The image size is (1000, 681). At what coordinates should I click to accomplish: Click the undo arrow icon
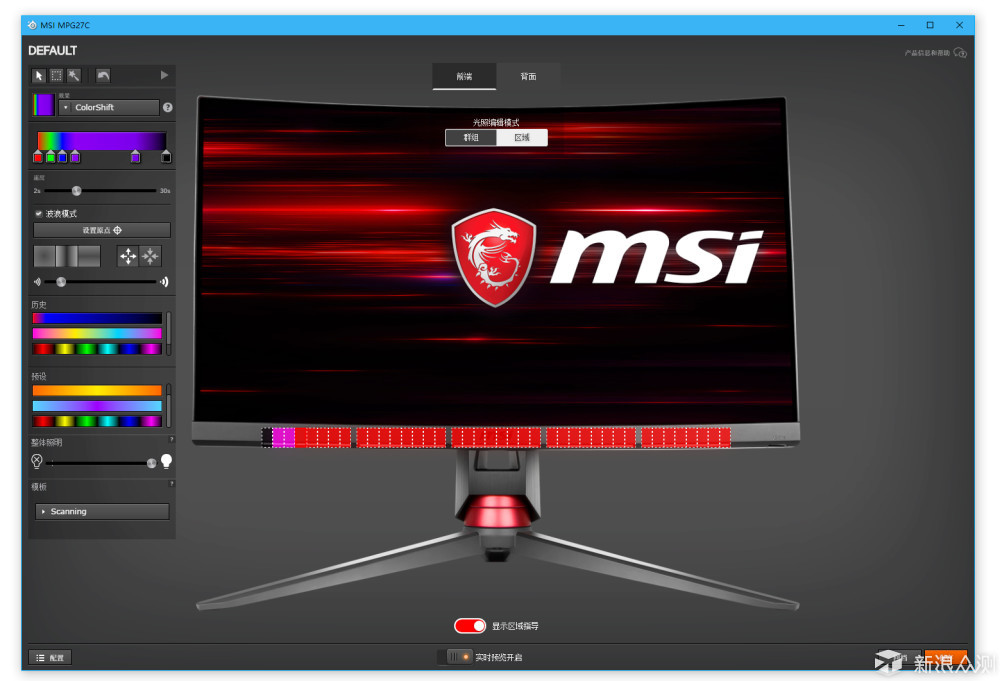point(103,75)
